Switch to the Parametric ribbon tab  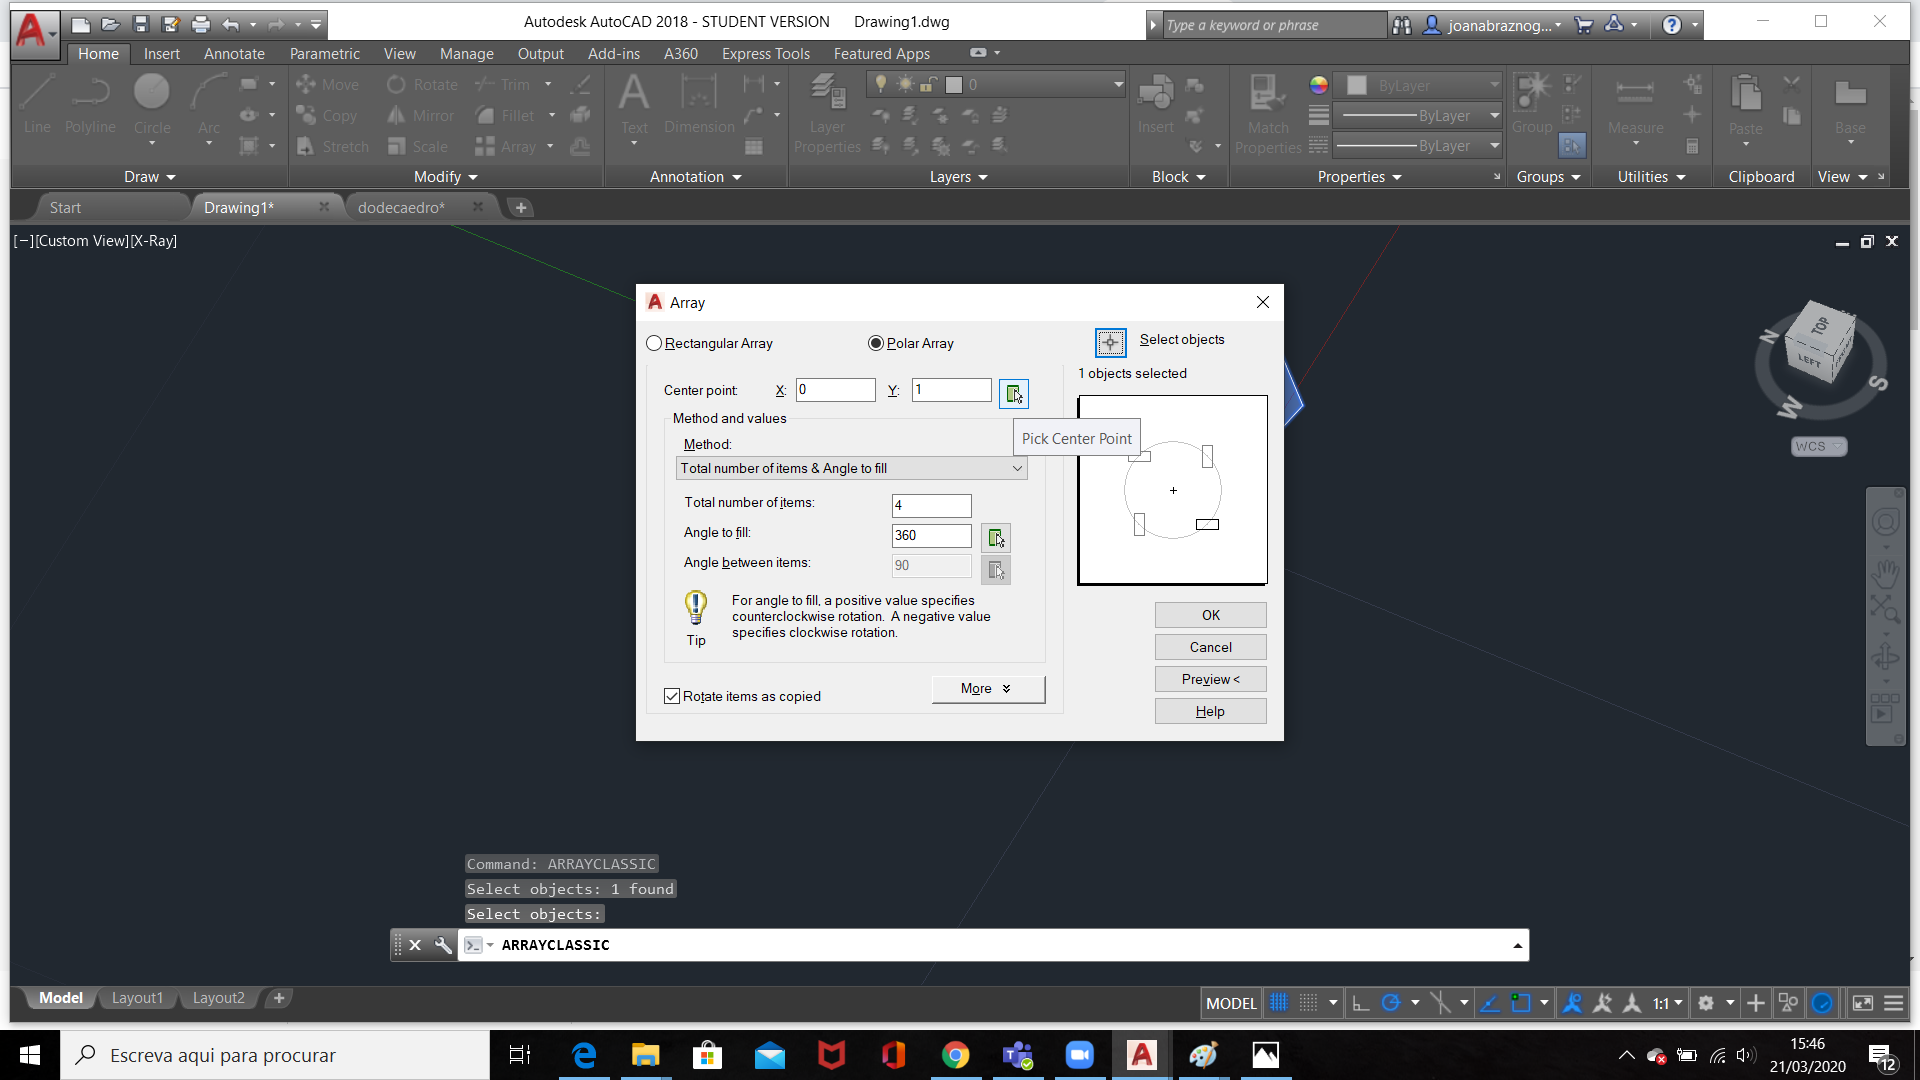(x=325, y=54)
